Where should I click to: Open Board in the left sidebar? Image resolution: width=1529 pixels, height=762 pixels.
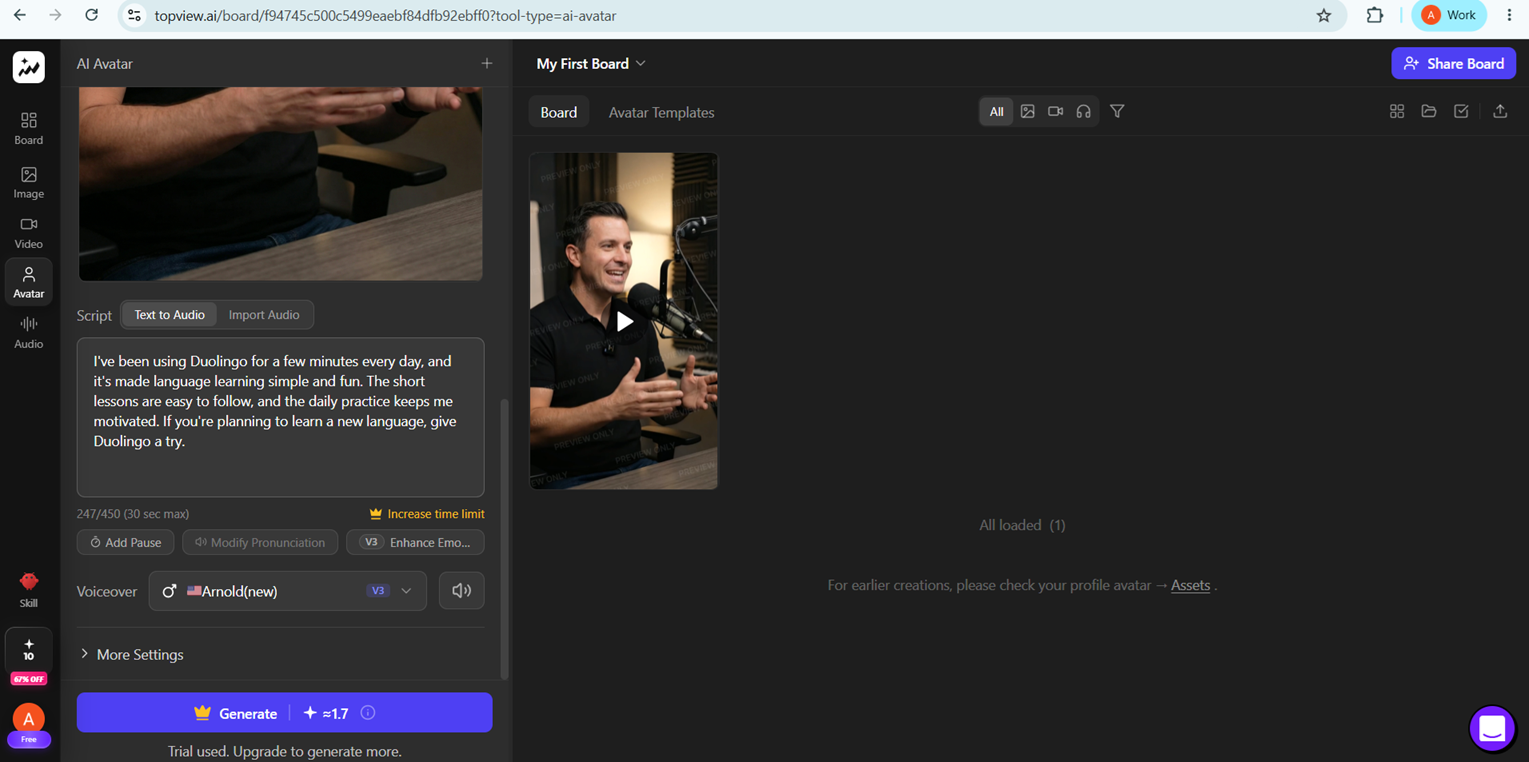click(x=28, y=129)
